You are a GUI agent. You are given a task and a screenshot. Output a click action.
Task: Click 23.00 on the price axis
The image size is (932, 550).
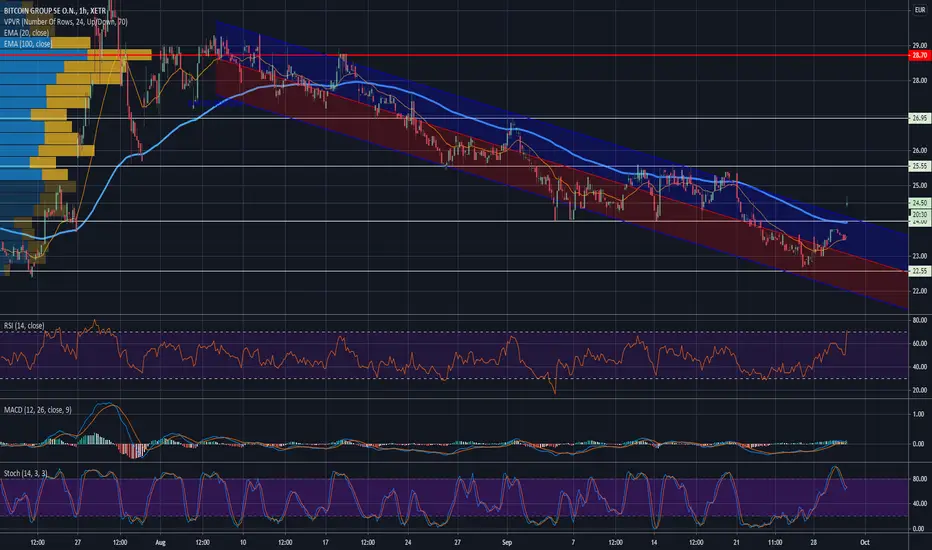tap(920, 256)
